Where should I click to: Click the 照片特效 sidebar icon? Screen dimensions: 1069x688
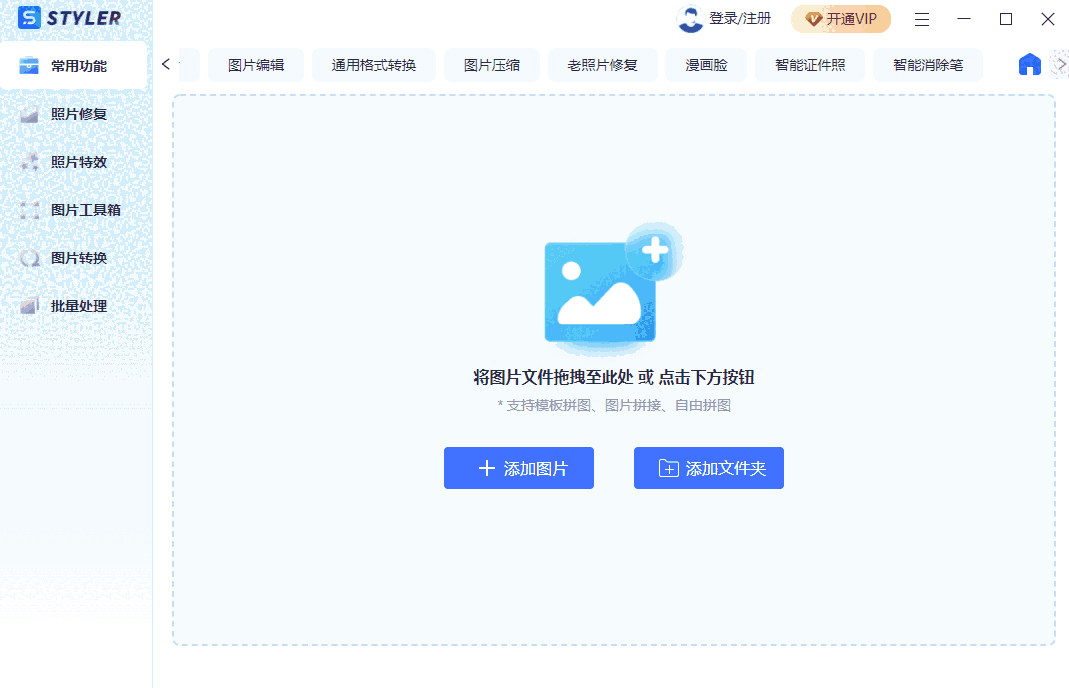(x=30, y=162)
